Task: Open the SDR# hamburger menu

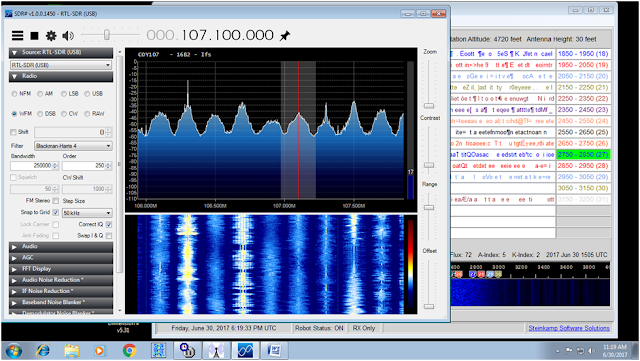Action: click(17, 36)
